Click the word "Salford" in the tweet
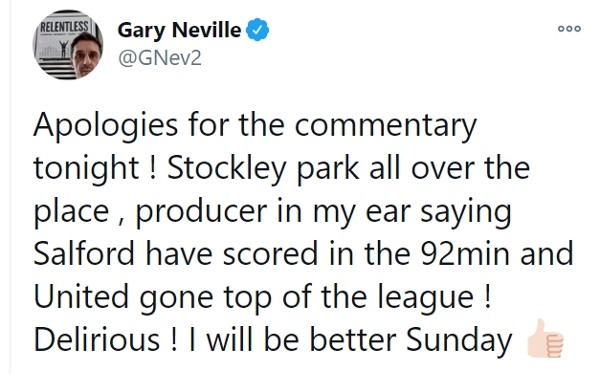This screenshot has width=600, height=392. tap(84, 253)
